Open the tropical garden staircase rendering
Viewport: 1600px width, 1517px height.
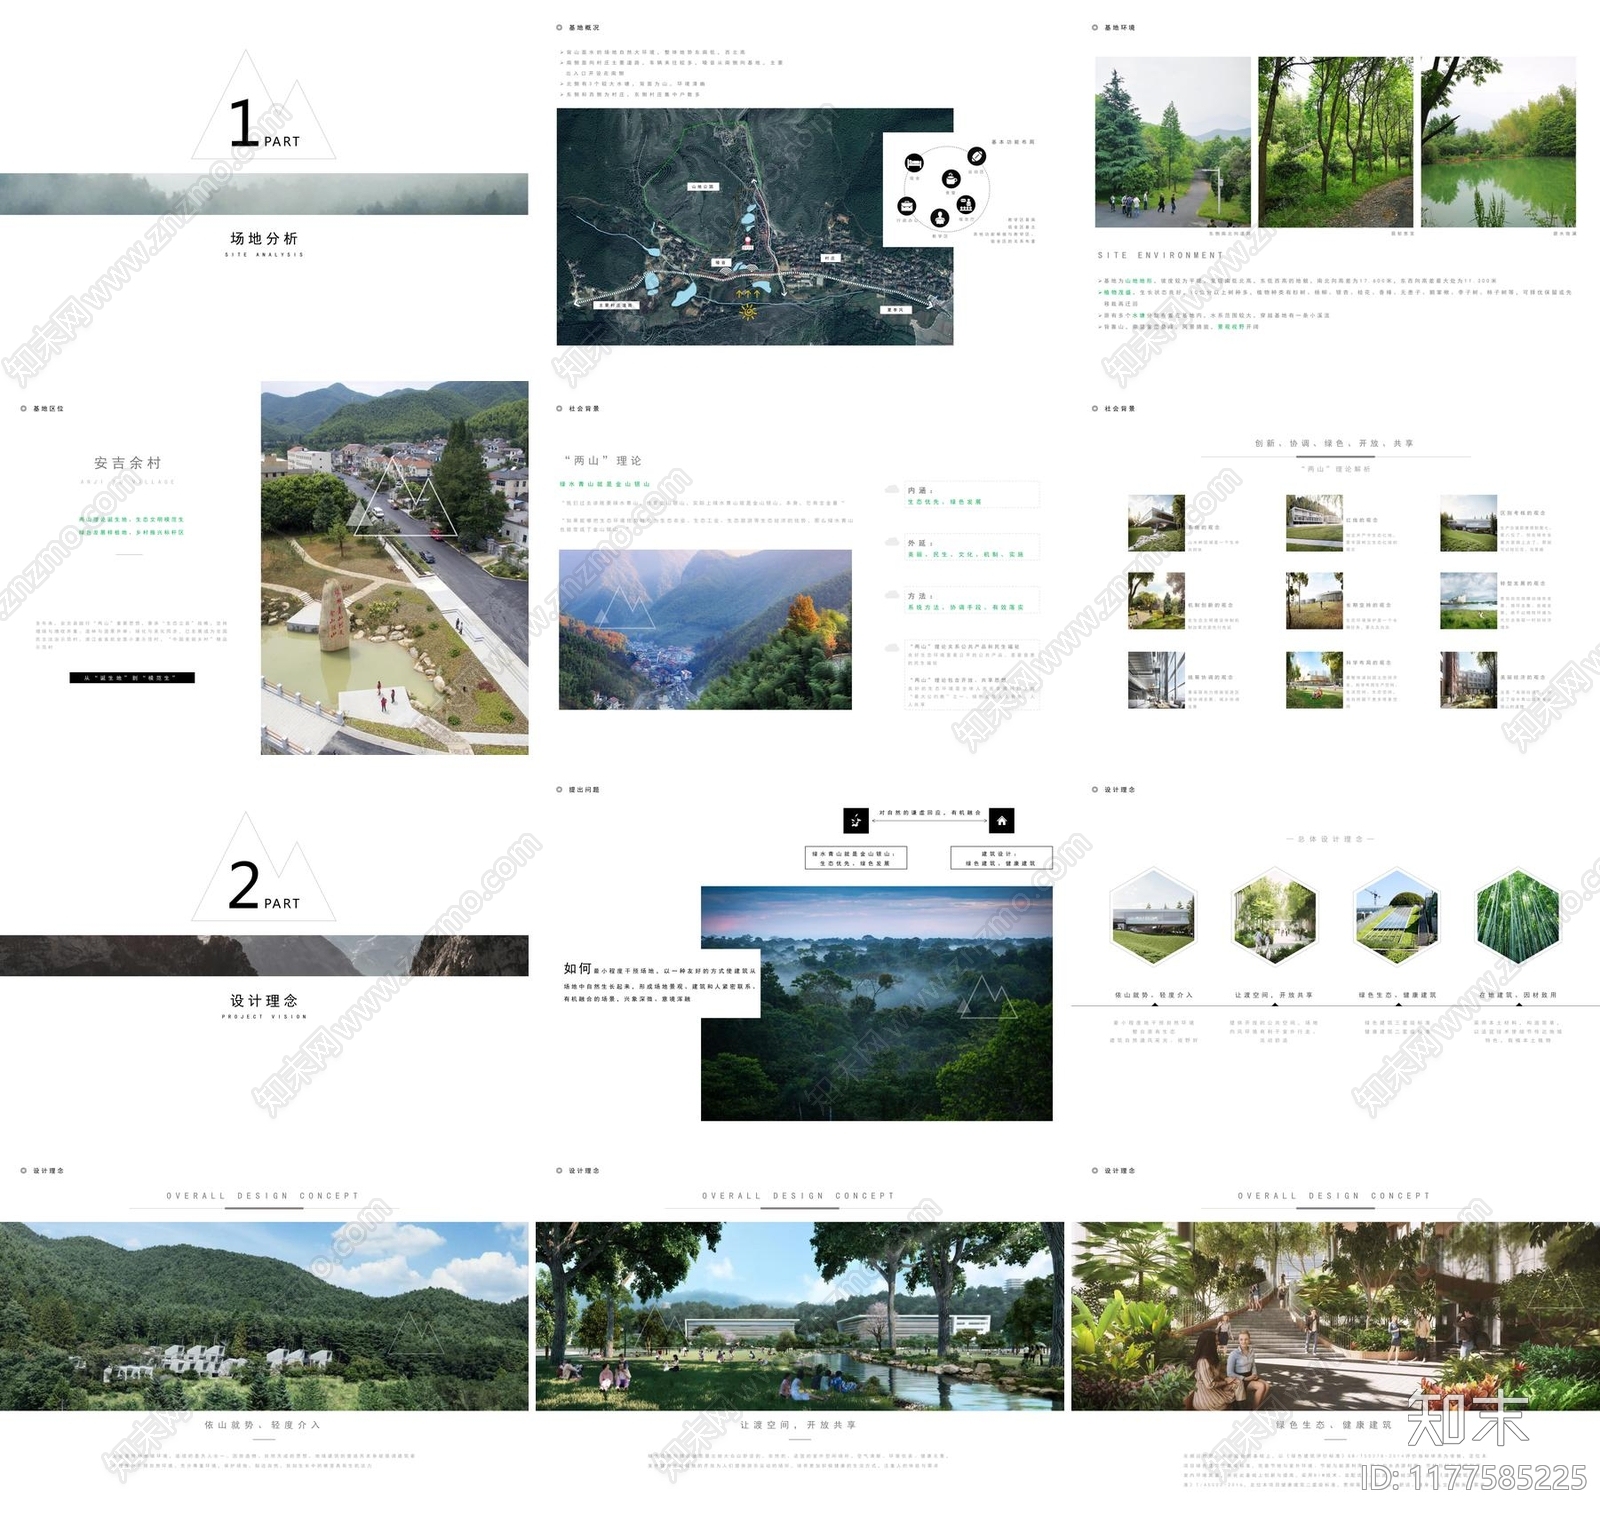point(1336,1316)
